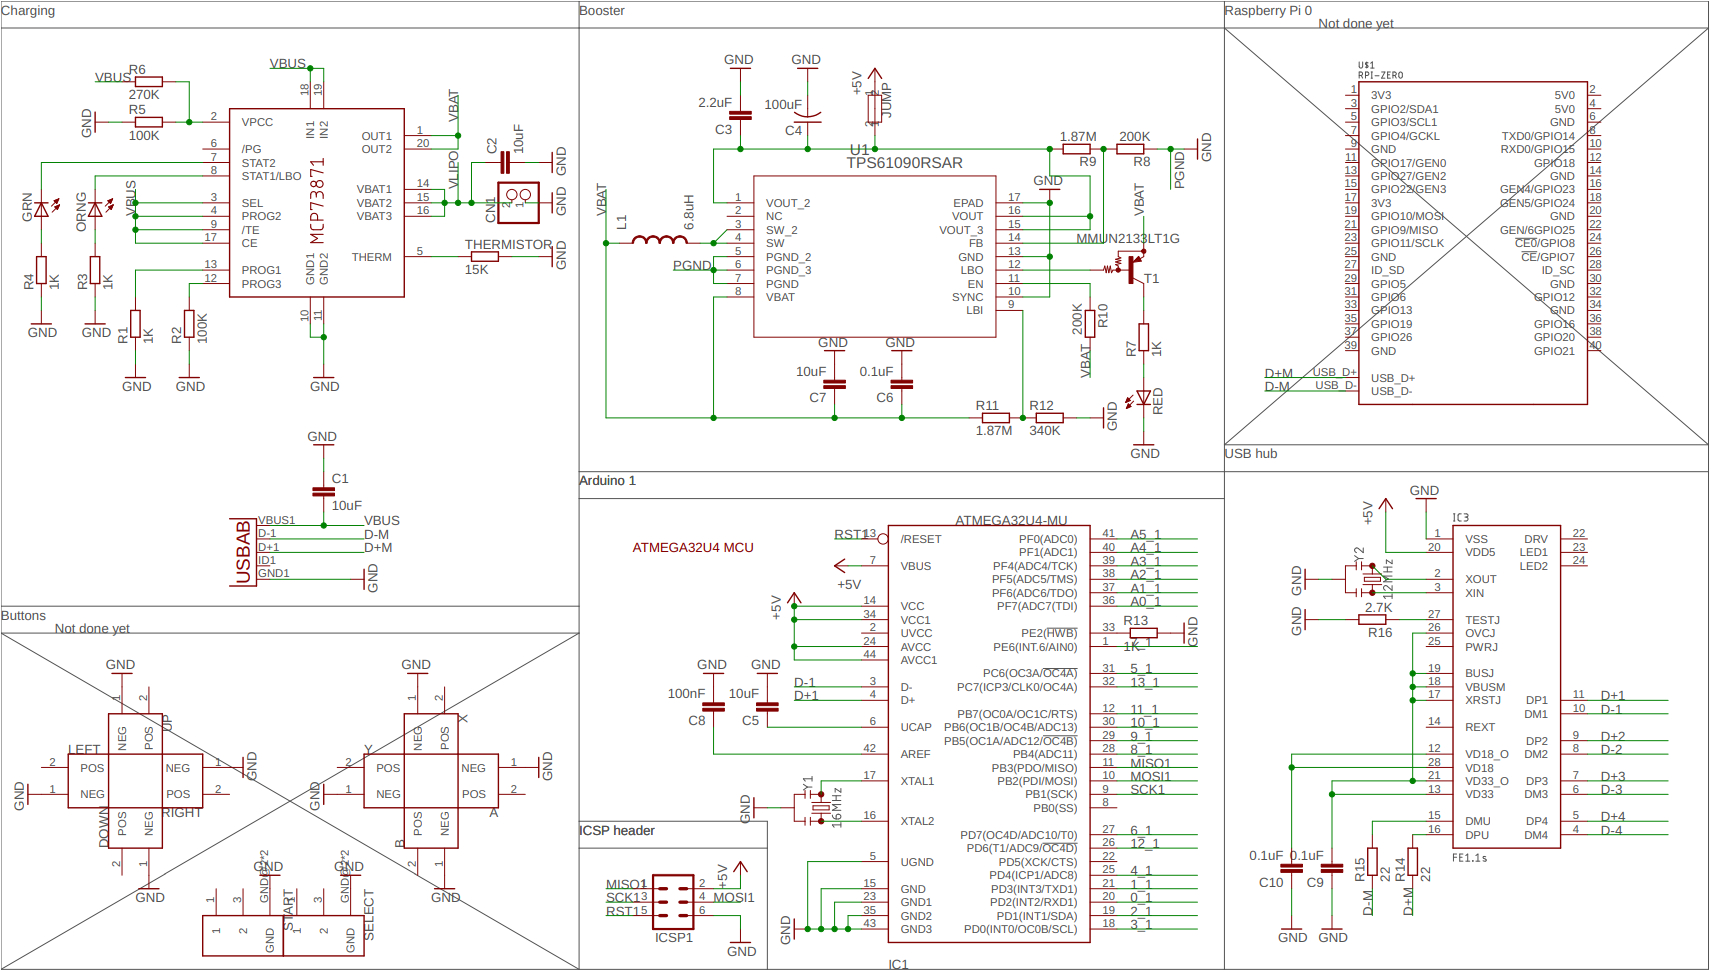Select the USBAB connector symbol
Viewport: 1711px width, 972px height.
coord(243,551)
